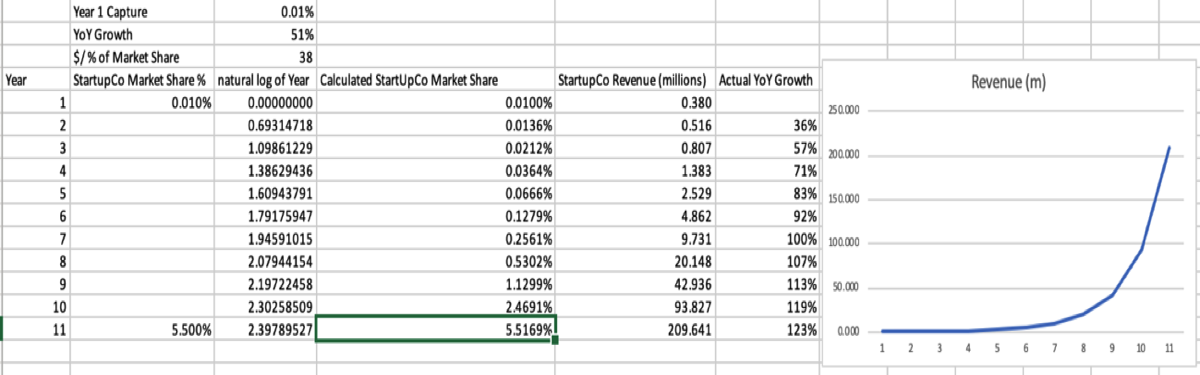Click the YoY growth cell 113%
The height and width of the screenshot is (375, 1200).
pos(768,284)
